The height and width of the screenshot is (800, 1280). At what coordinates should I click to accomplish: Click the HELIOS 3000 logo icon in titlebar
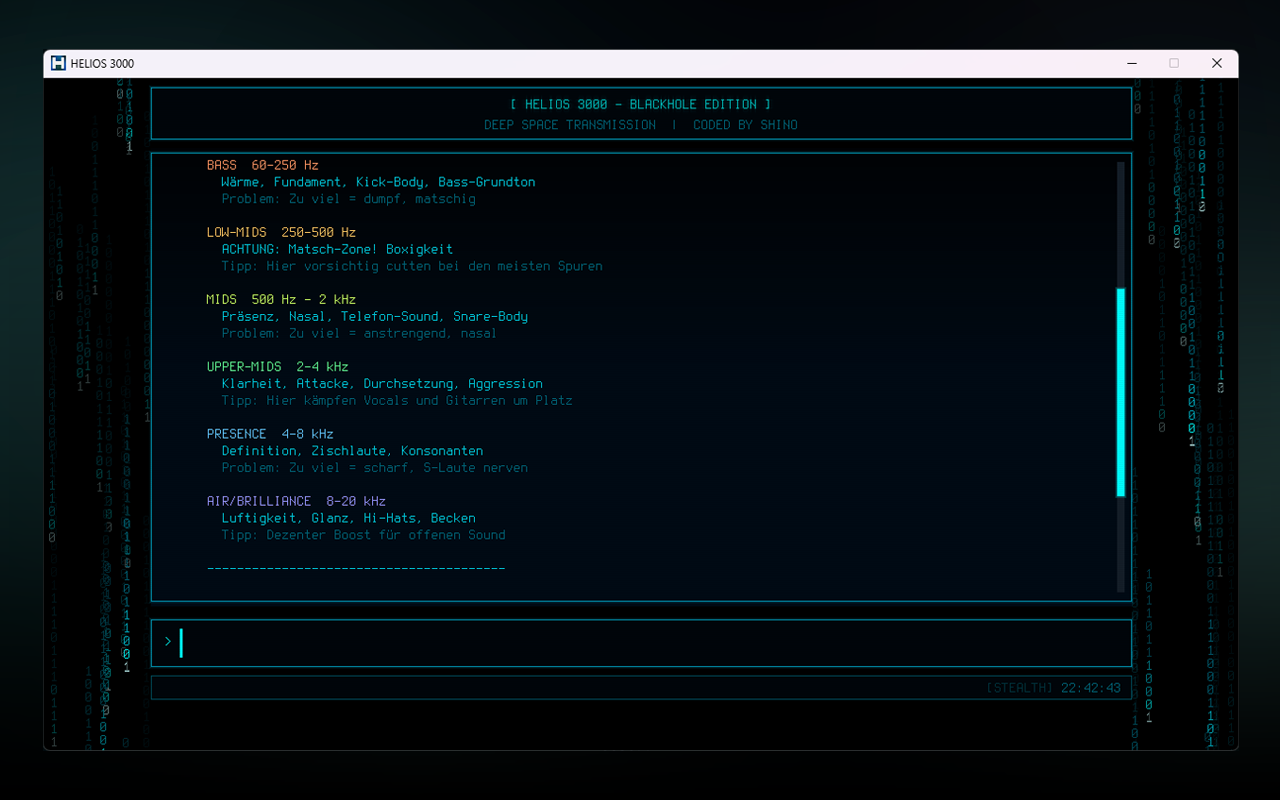coord(57,62)
